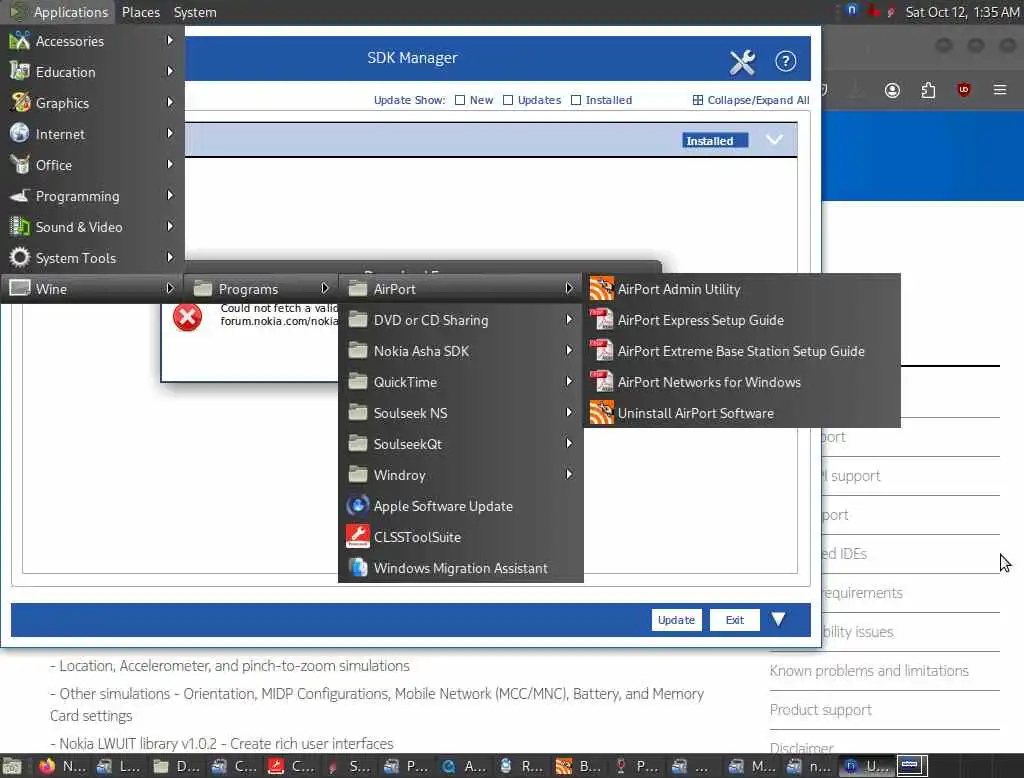The height and width of the screenshot is (778, 1024).
Task: Click the Collapse/Expand All grid icon
Action: coord(697,100)
